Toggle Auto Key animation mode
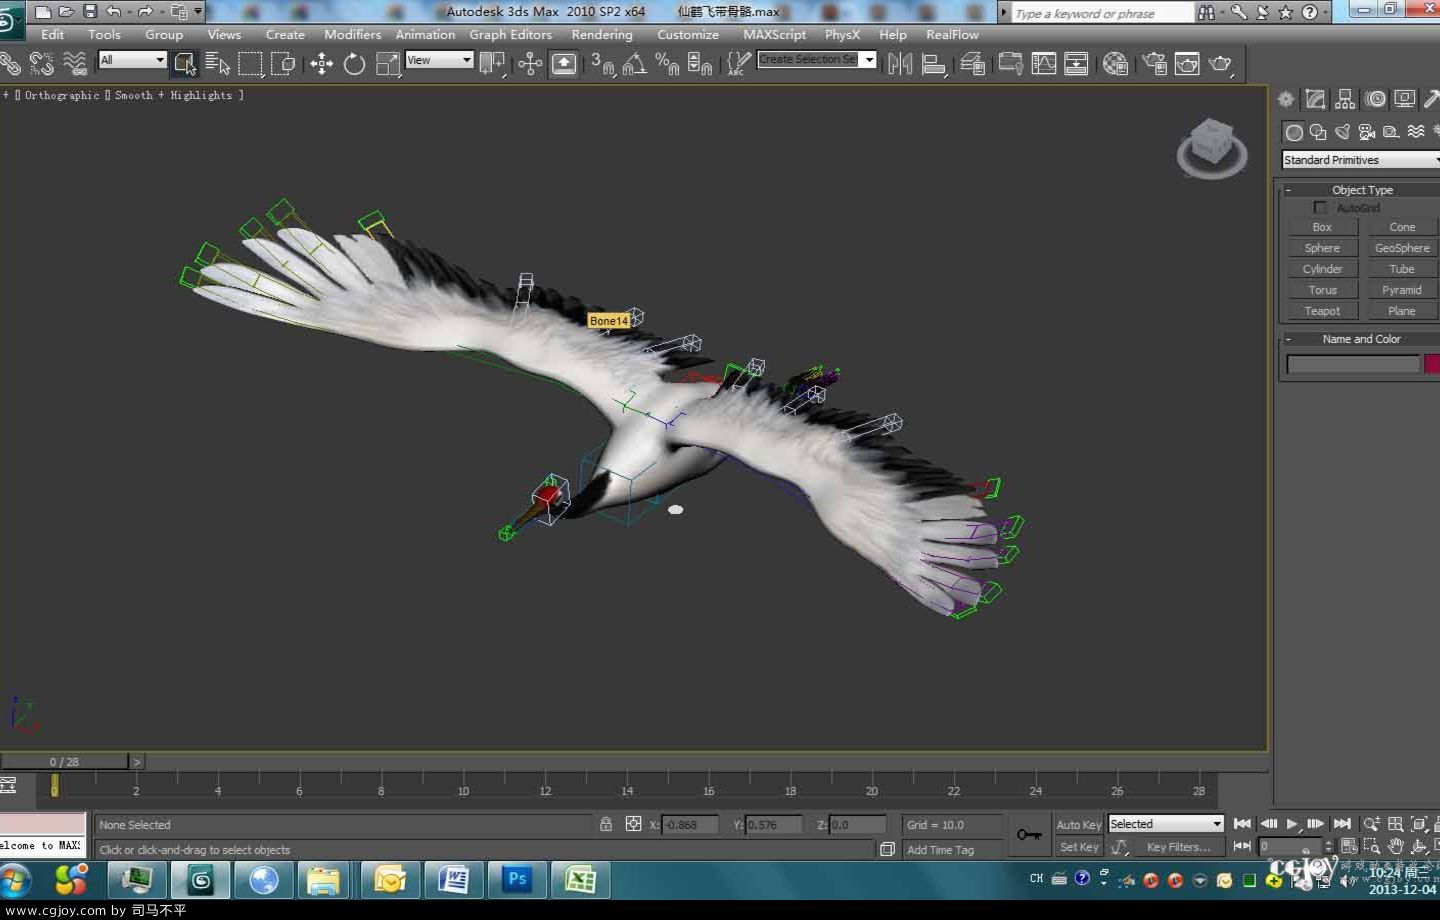1440x920 pixels. [x=1078, y=824]
